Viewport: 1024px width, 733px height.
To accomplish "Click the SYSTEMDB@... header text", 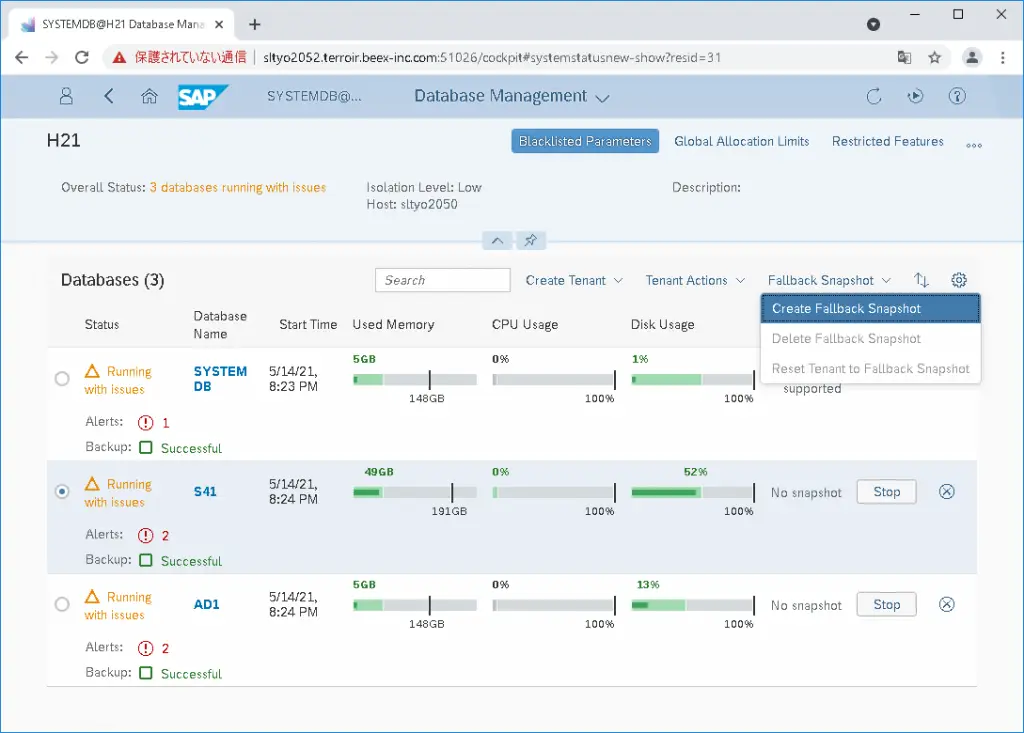I will pos(313,97).
